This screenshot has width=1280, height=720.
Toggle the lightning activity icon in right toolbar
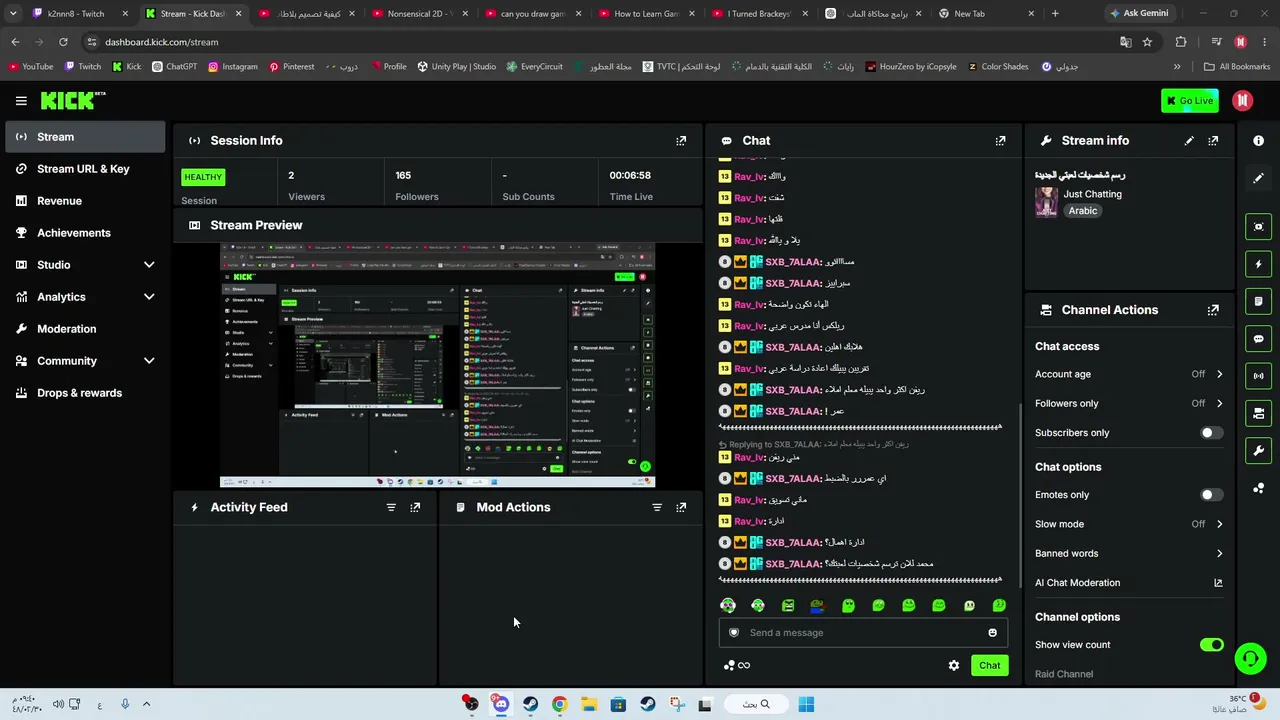1258,264
